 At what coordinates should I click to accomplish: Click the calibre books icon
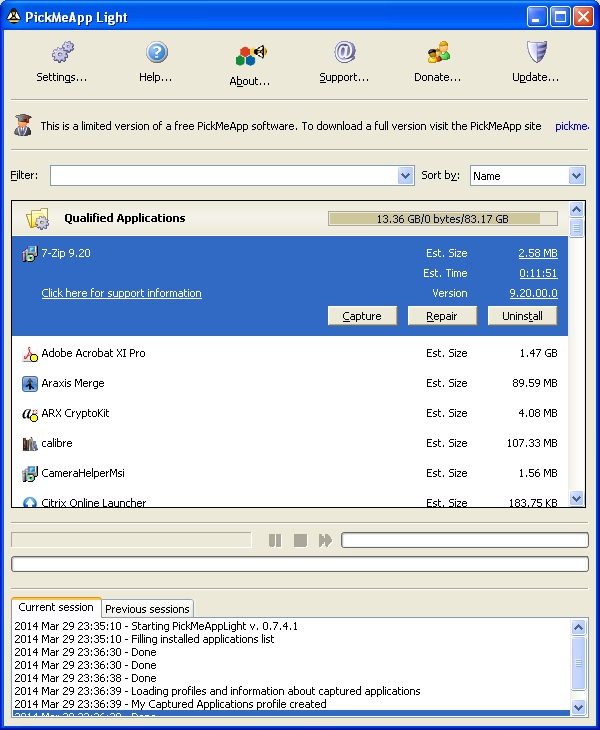click(30, 444)
